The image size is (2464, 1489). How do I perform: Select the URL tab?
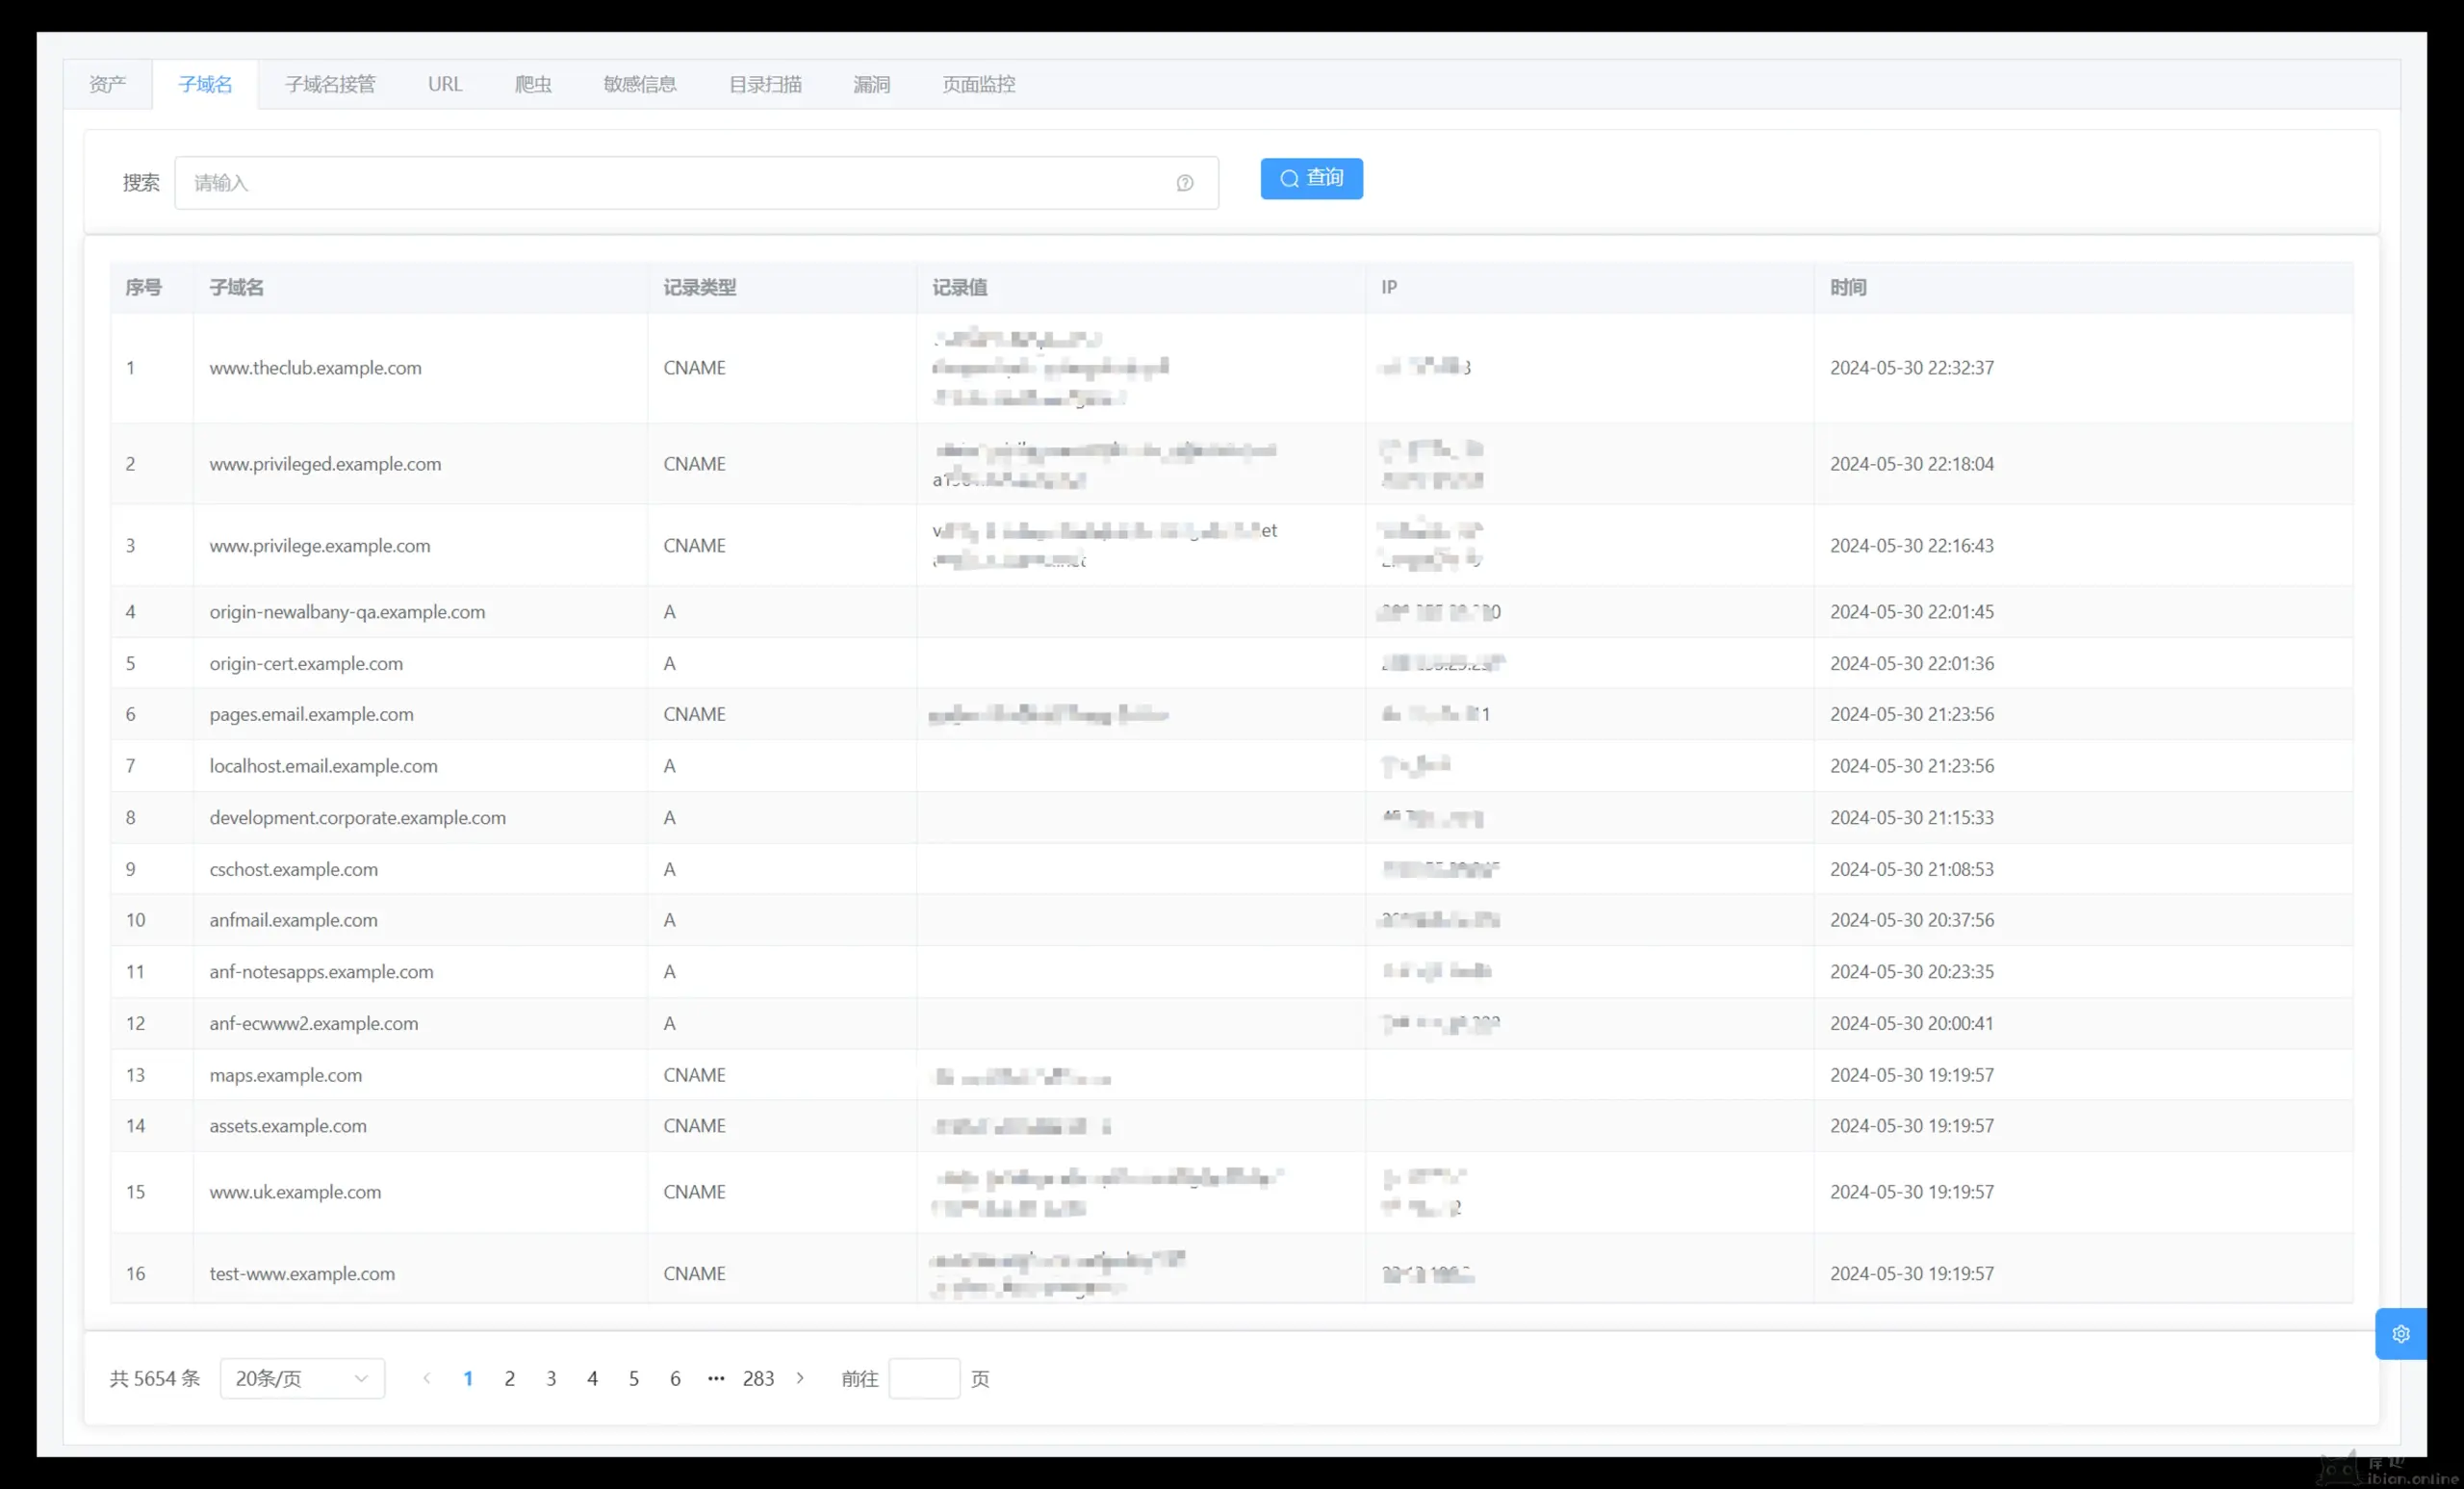click(445, 84)
